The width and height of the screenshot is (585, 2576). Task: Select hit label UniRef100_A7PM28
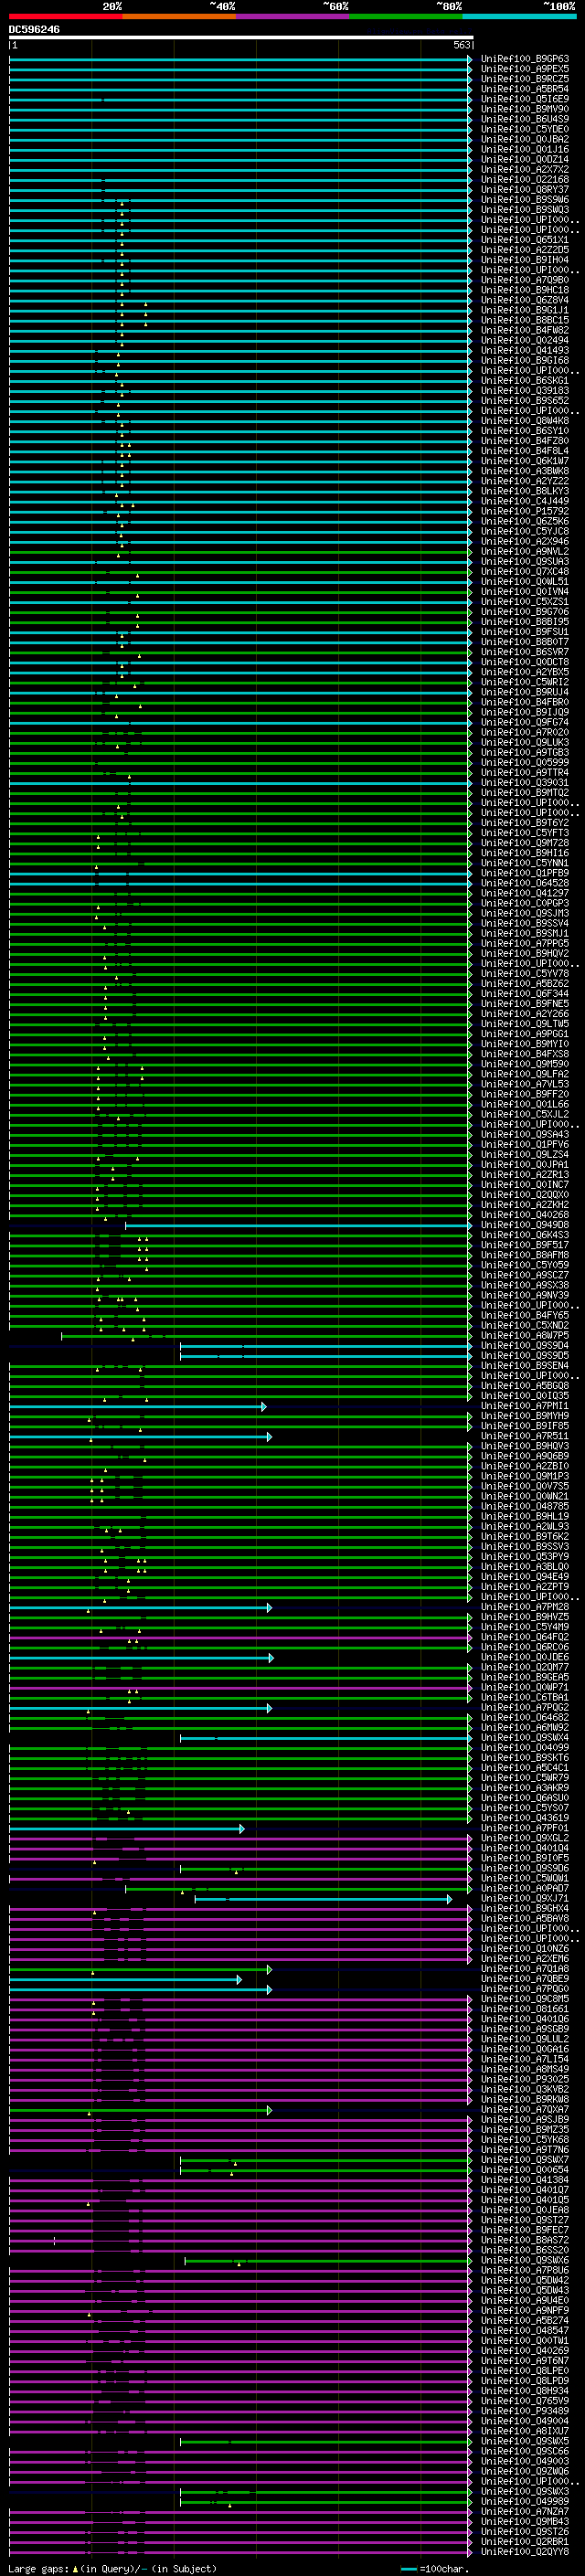(x=525, y=1607)
